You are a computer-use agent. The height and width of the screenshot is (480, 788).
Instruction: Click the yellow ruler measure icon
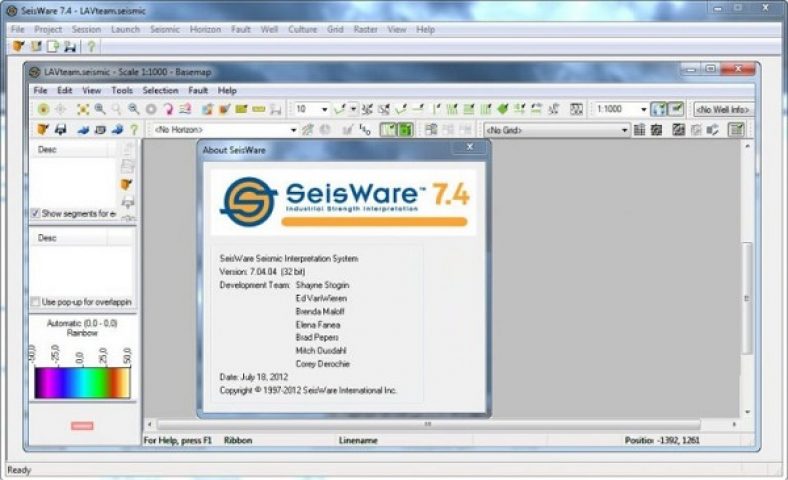(258, 109)
